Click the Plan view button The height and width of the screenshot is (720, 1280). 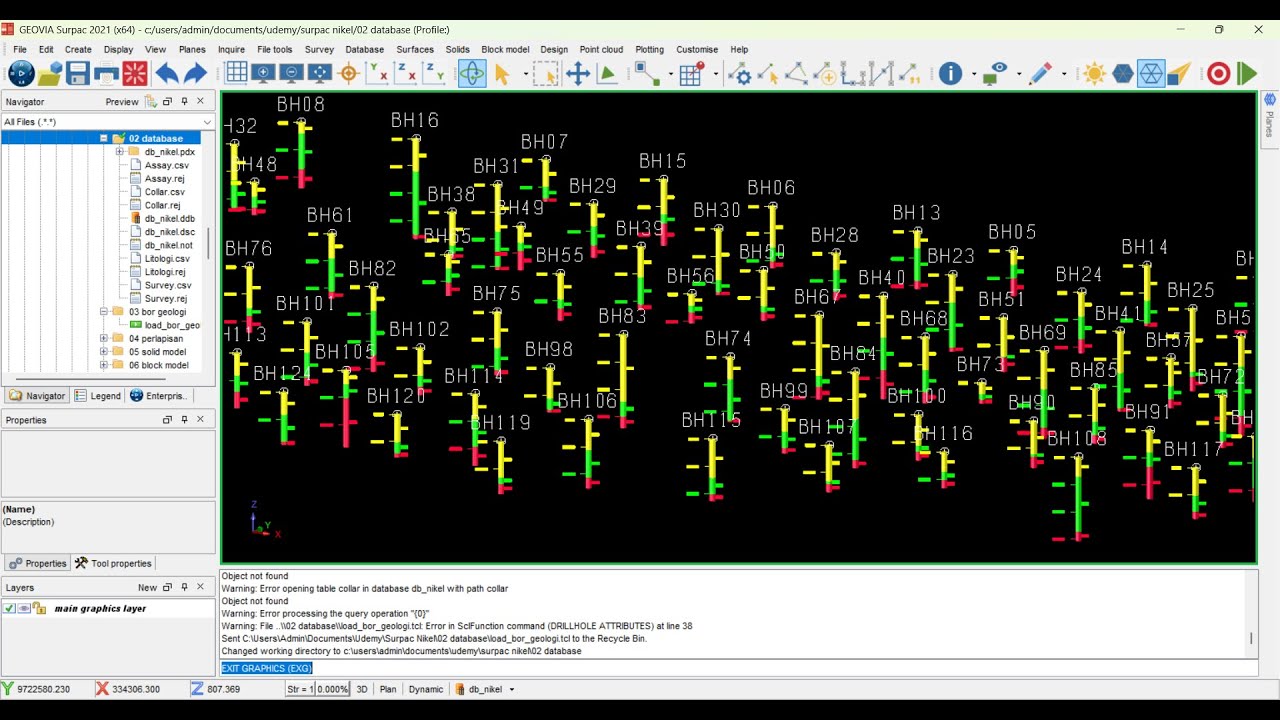pos(387,689)
